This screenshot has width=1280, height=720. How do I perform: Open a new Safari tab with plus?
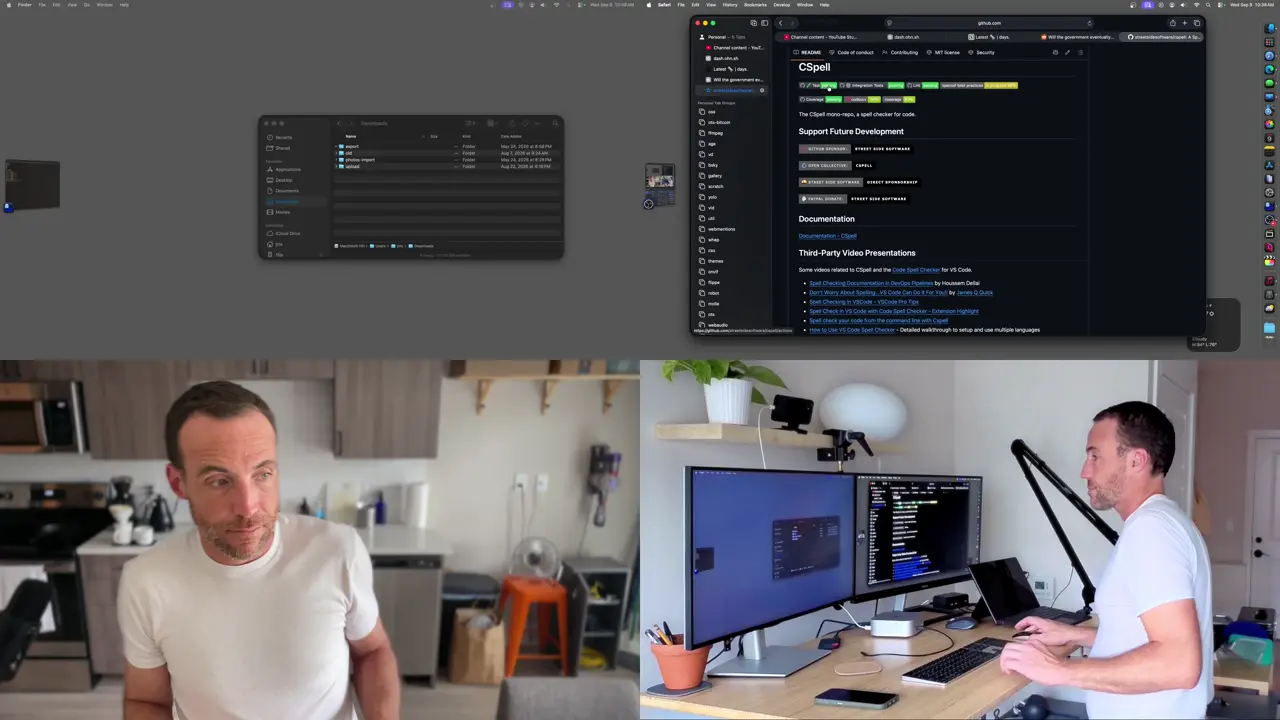(1185, 23)
